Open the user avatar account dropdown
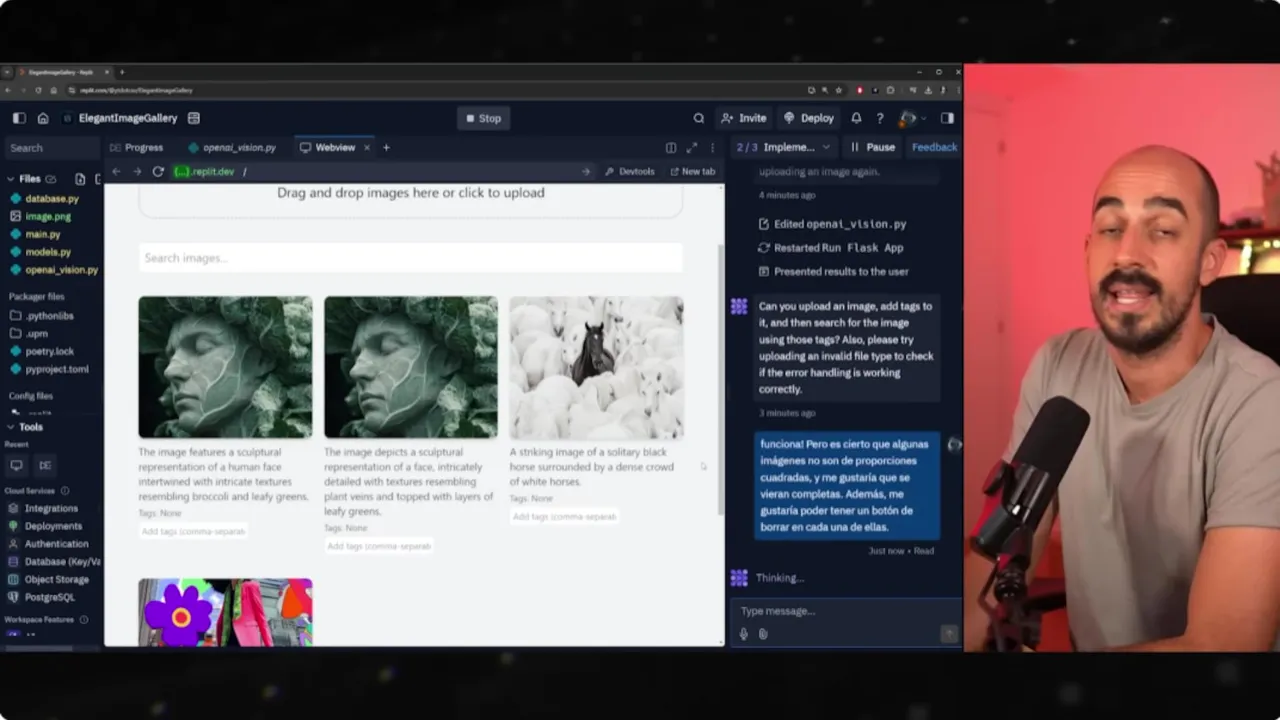Viewport: 1280px width, 720px height. click(912, 118)
